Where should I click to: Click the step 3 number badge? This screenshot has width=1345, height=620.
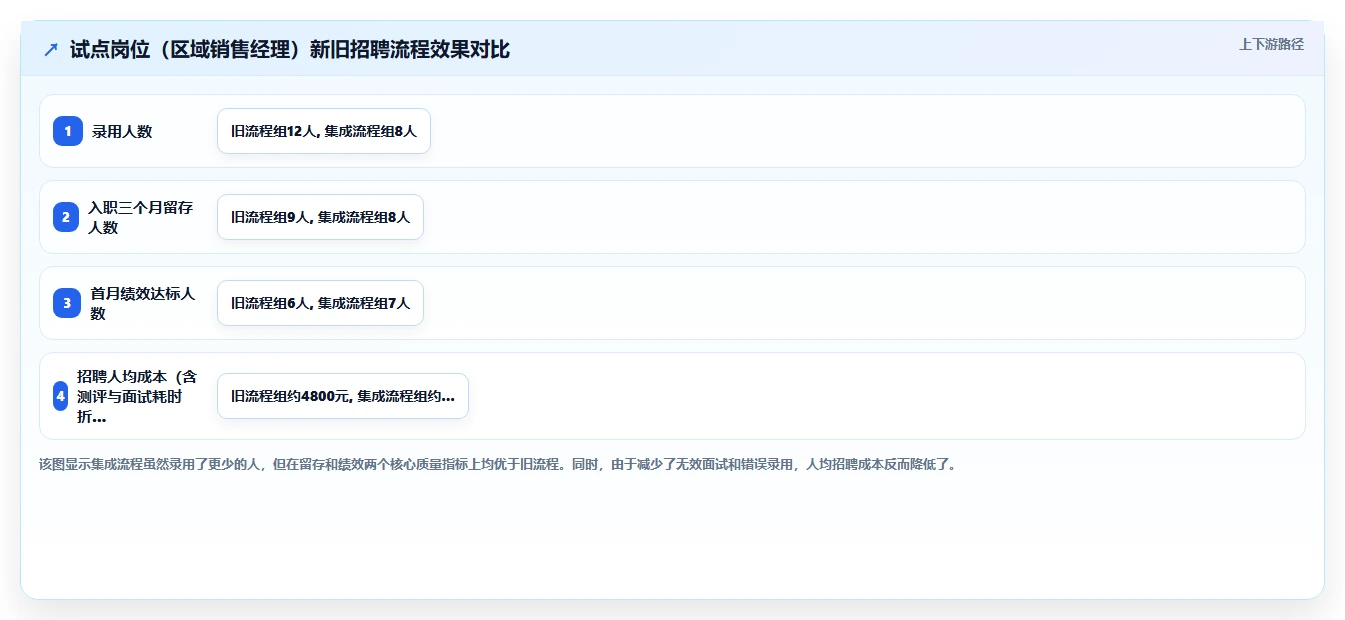[x=67, y=303]
